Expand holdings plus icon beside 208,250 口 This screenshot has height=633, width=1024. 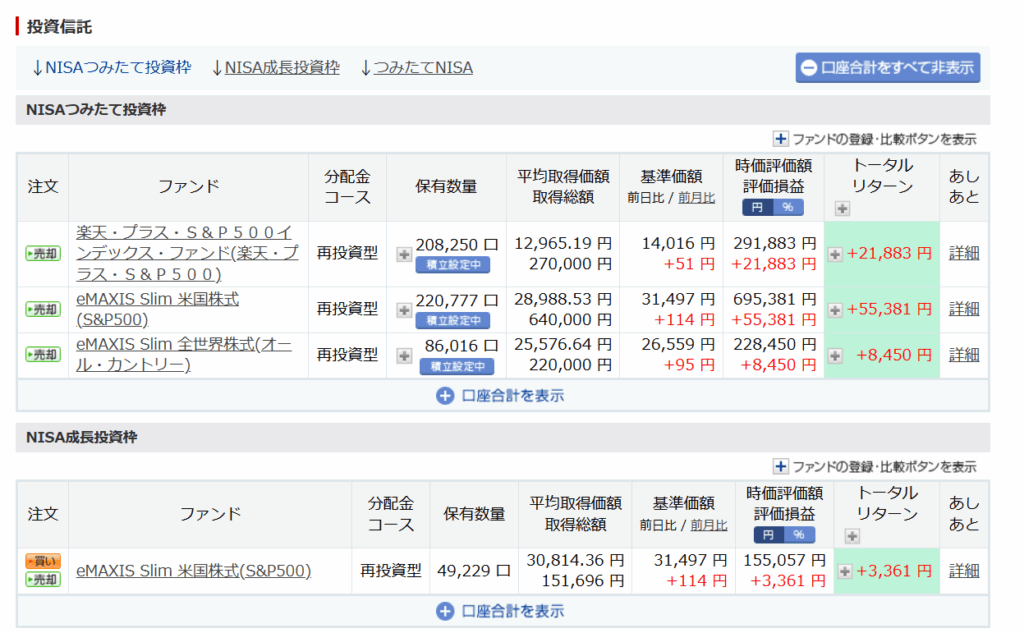(404, 254)
